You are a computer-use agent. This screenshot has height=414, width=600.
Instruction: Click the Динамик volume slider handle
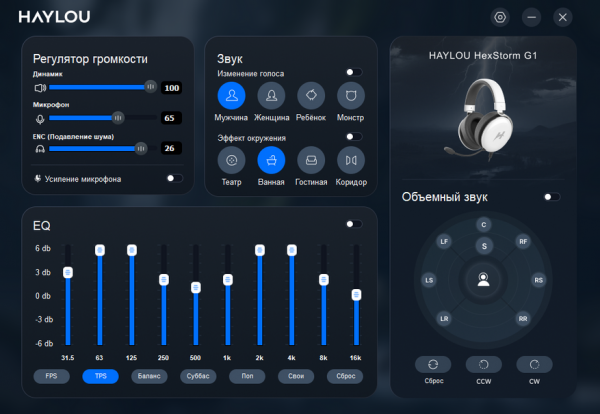(151, 87)
